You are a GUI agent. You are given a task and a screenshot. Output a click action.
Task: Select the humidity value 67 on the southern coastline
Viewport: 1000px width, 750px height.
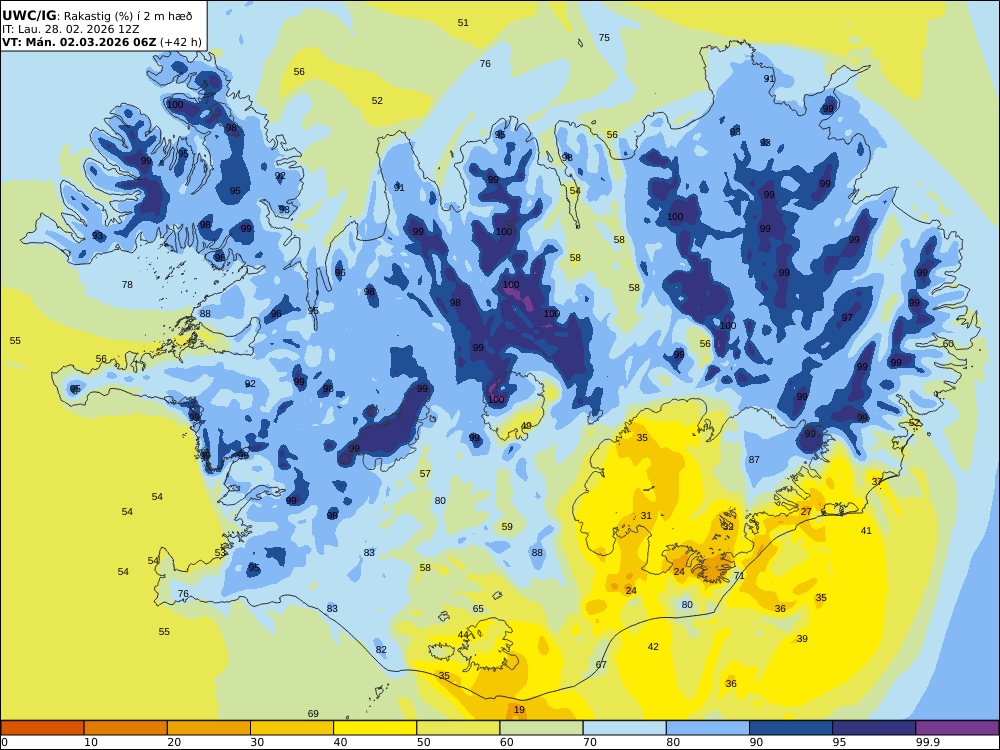click(x=601, y=665)
